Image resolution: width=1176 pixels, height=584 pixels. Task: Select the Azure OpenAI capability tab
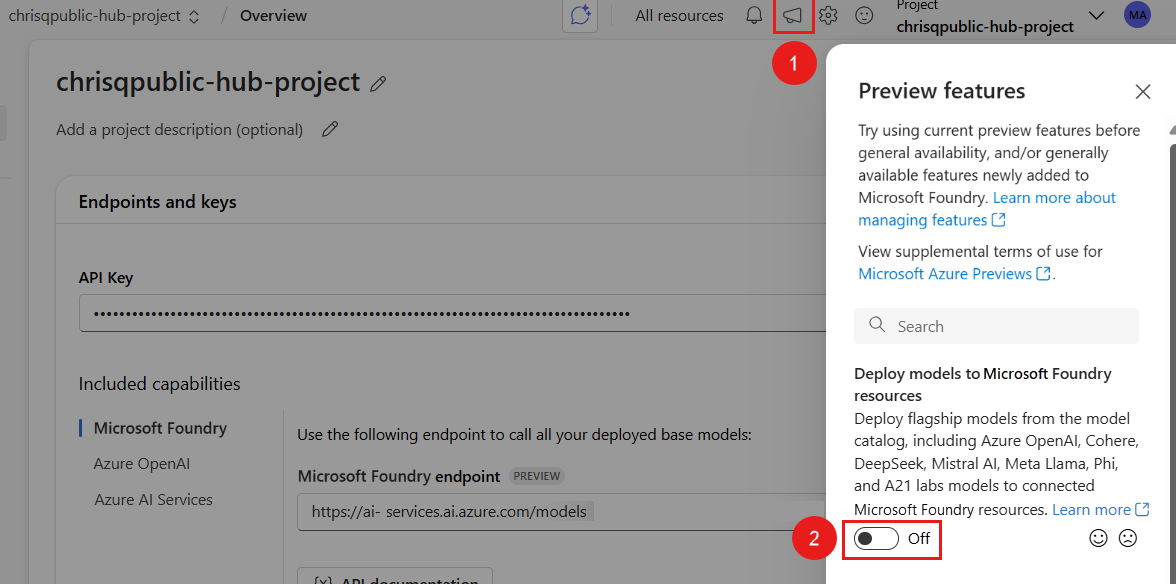(142, 464)
